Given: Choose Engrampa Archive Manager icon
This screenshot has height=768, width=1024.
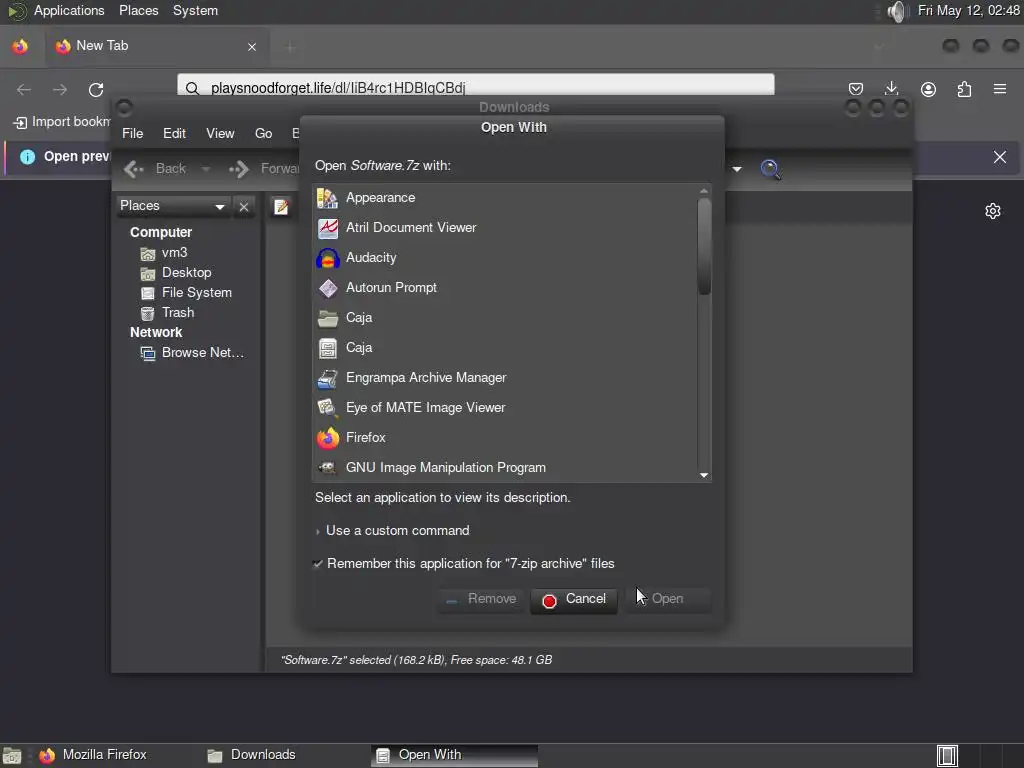Looking at the screenshot, I should [327, 377].
